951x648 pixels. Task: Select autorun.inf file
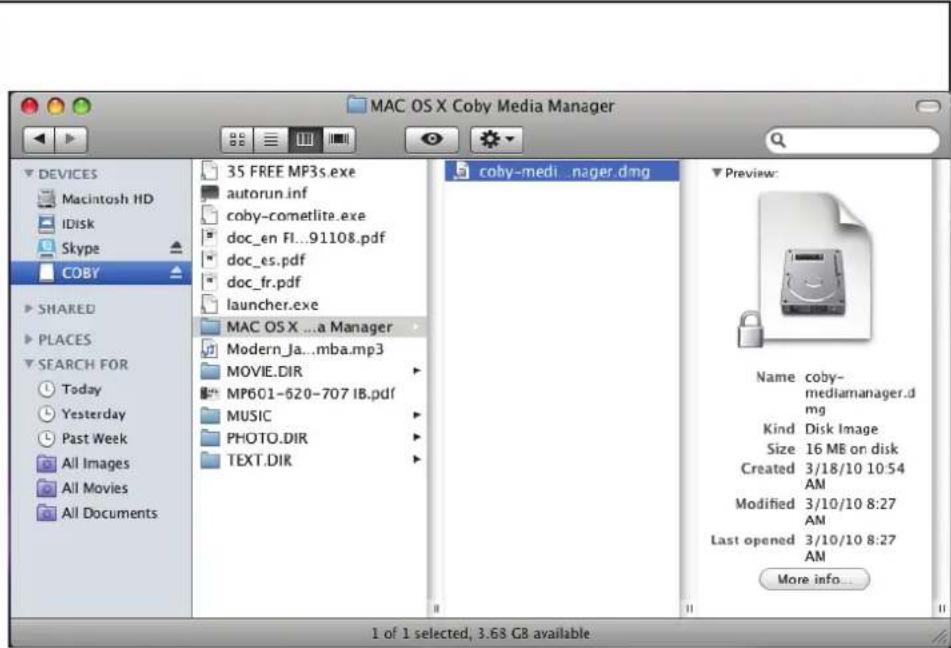[310, 193]
